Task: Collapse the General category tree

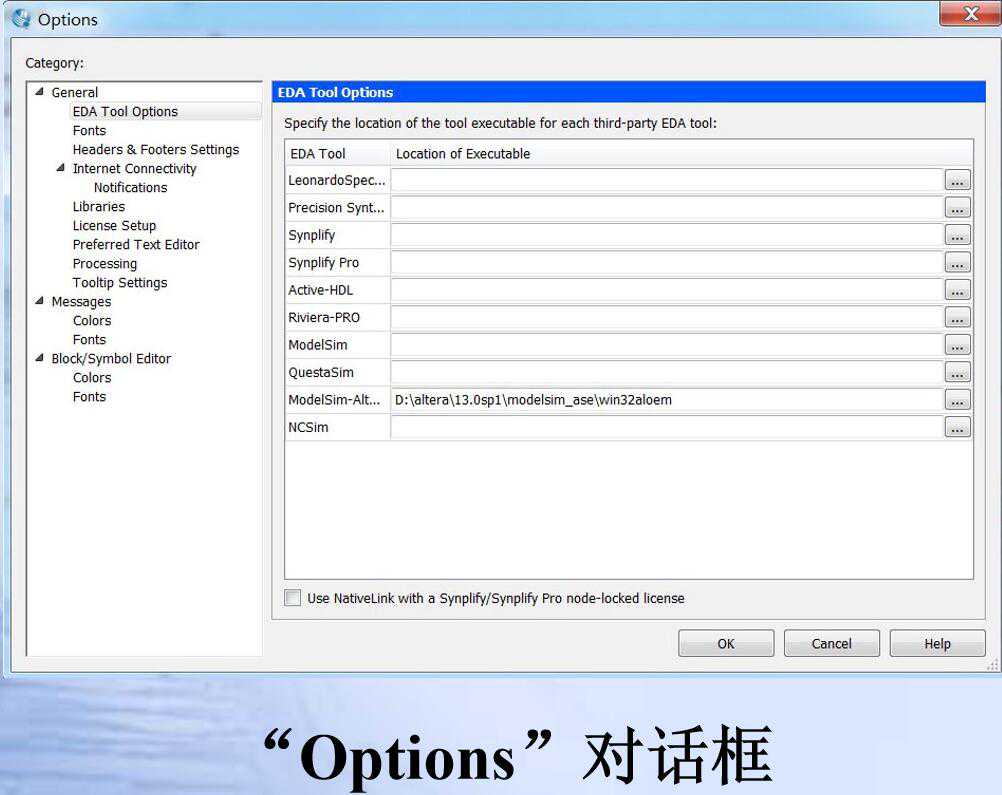Action: [40, 92]
